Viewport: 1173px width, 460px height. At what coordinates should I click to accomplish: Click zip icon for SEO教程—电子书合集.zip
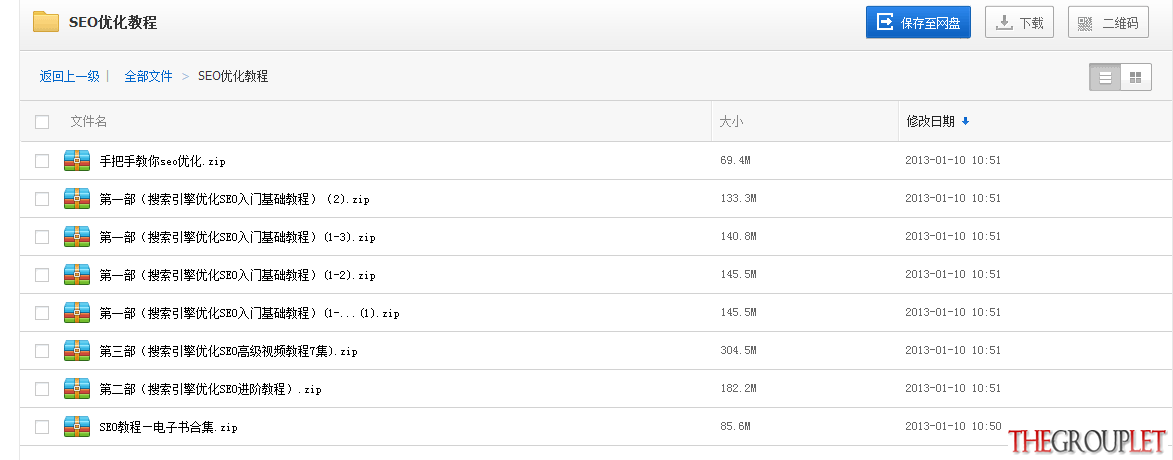[x=77, y=427]
